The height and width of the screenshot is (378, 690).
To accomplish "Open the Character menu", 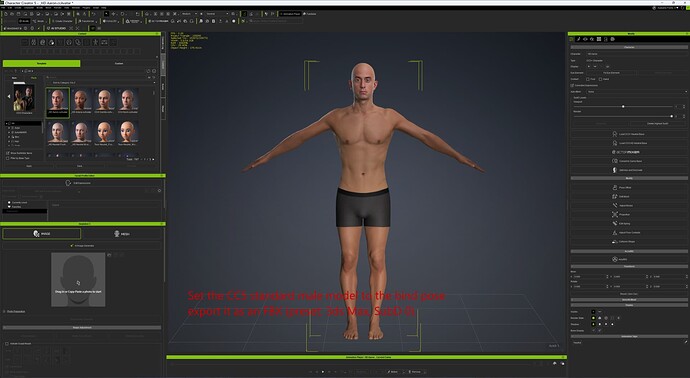I will click(29, 8).
